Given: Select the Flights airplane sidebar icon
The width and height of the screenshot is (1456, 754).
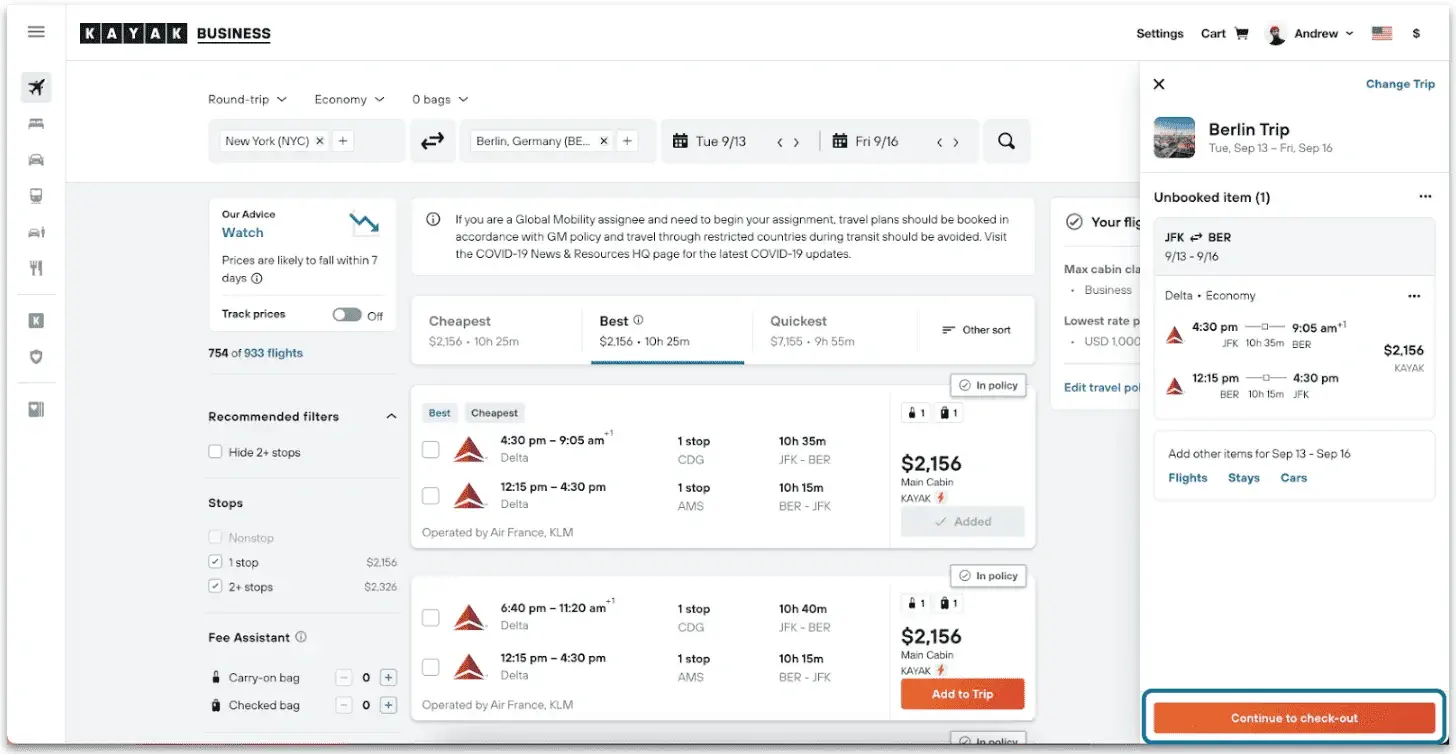Looking at the screenshot, I should 36,88.
